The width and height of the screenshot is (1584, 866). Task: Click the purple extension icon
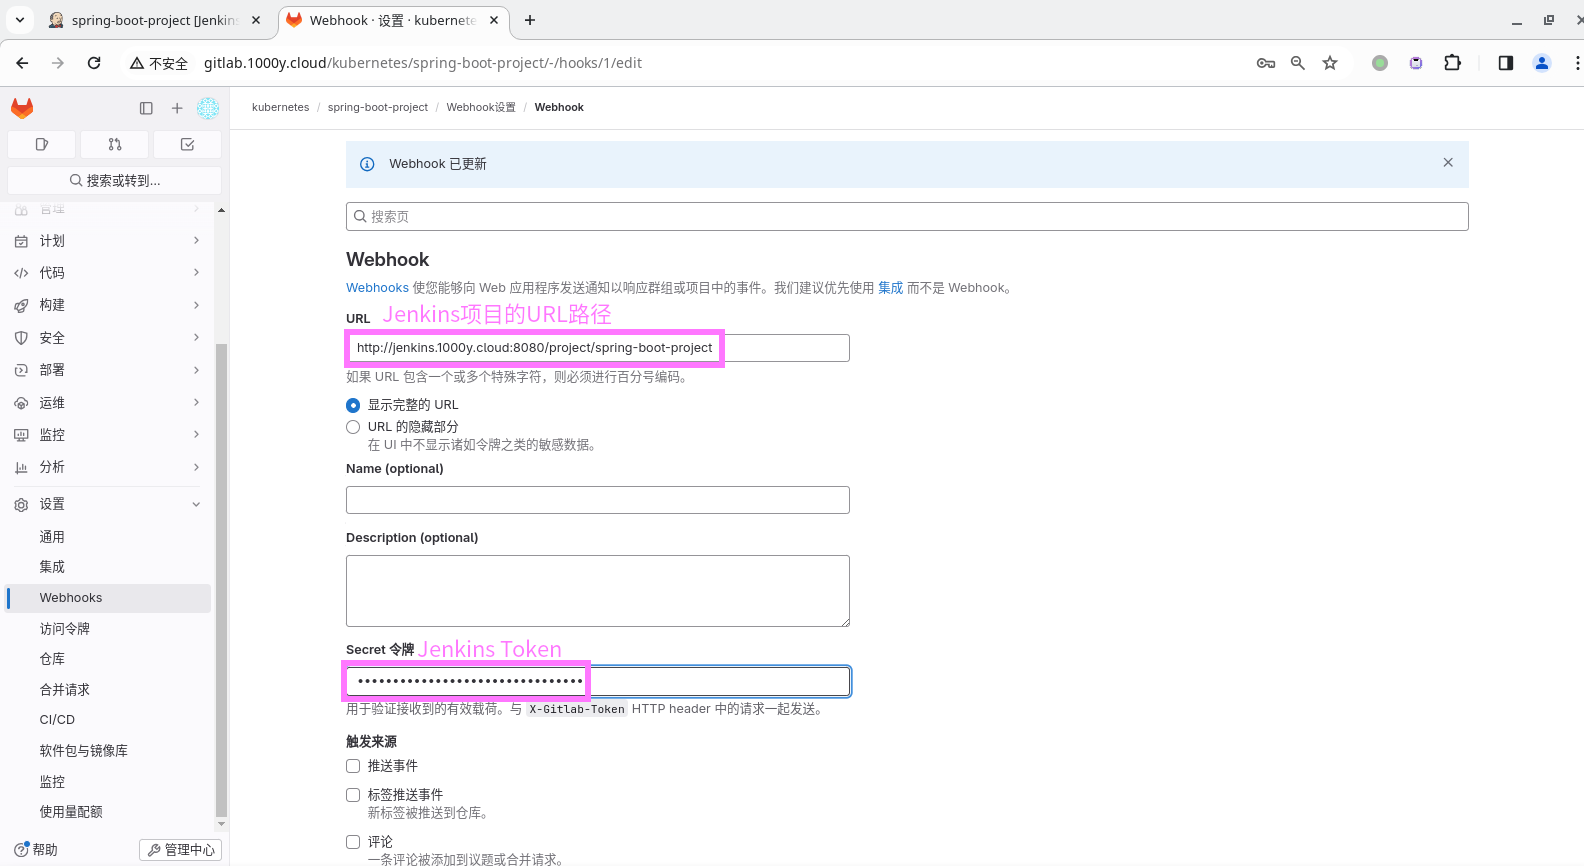coord(1416,63)
